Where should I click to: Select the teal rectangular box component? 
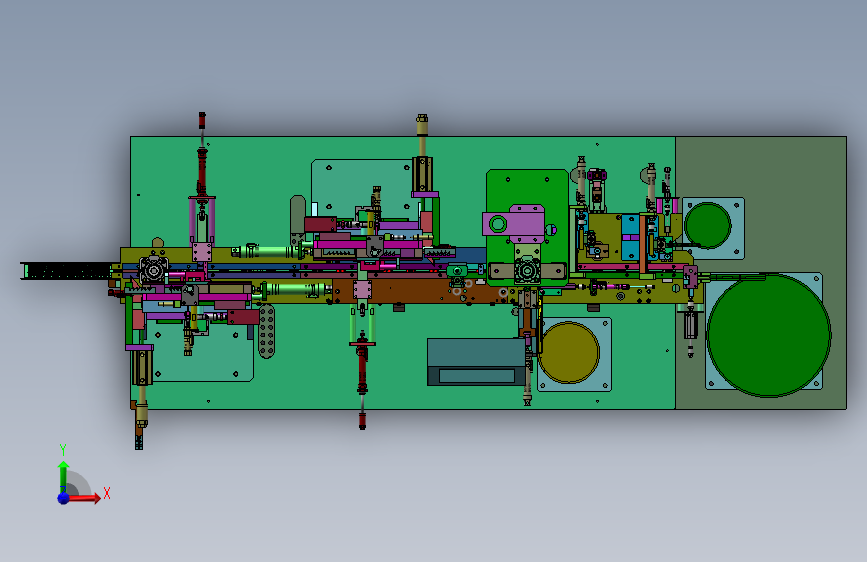point(476,362)
